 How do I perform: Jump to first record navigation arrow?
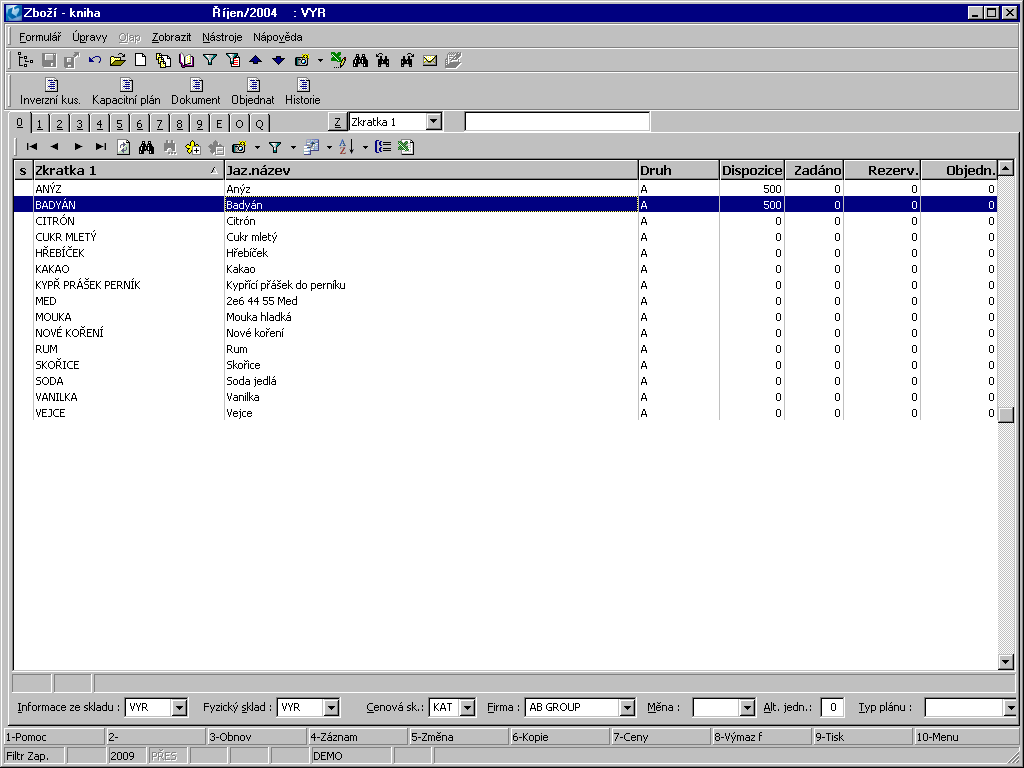(32, 147)
